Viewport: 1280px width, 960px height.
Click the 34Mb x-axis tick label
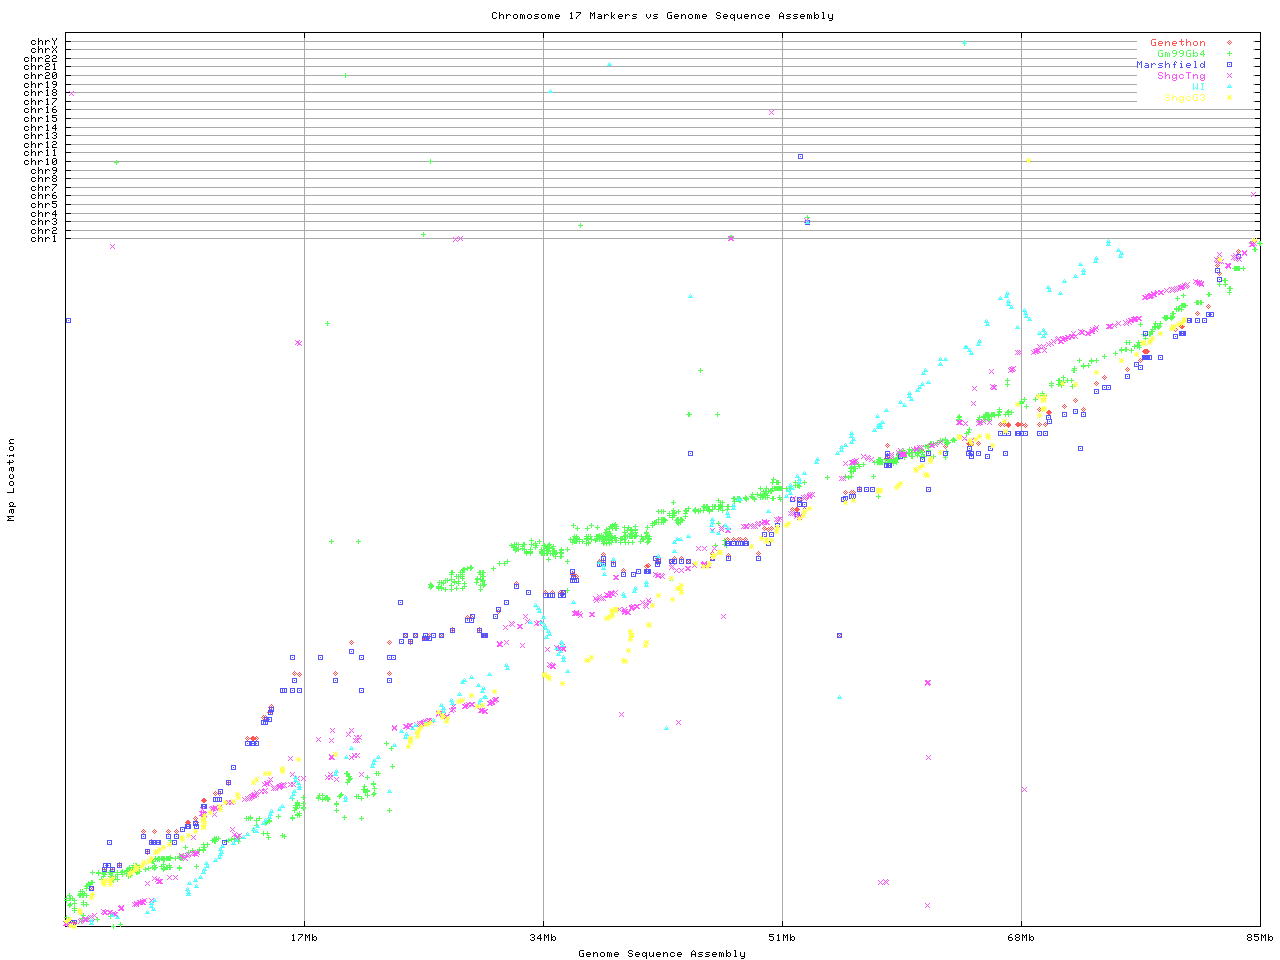click(543, 938)
